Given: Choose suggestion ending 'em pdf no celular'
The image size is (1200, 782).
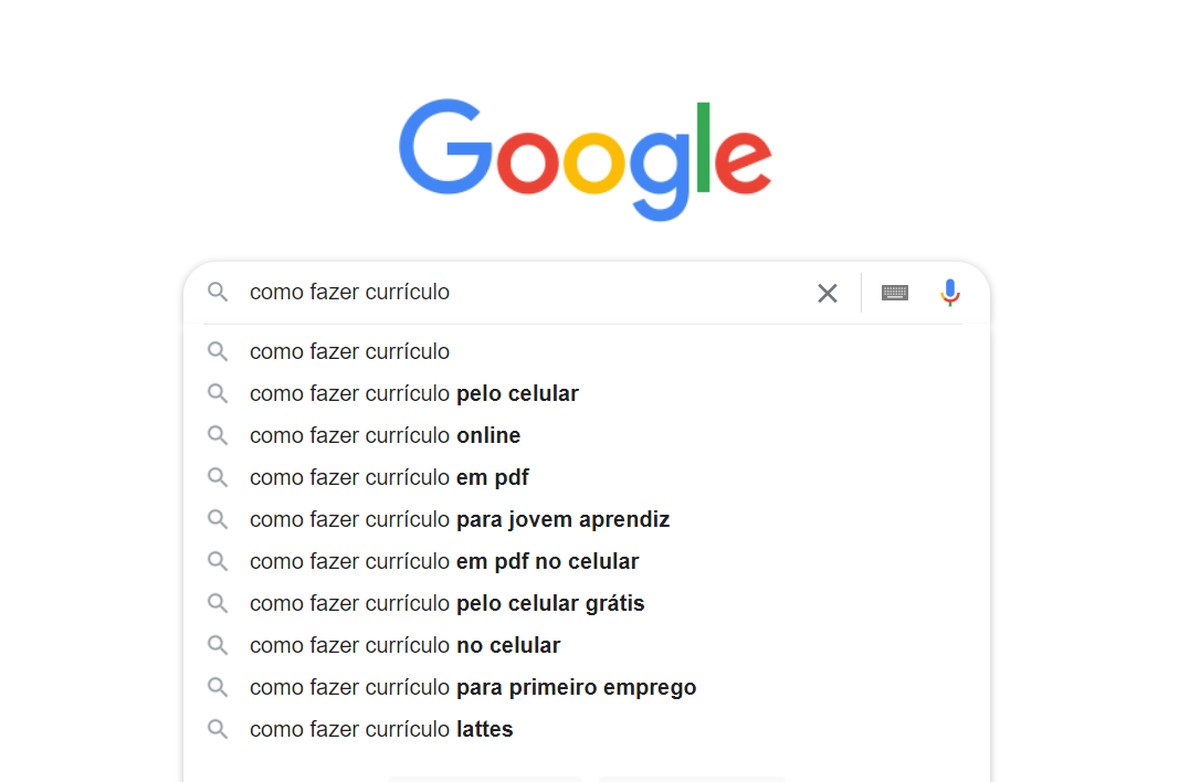Looking at the screenshot, I should pyautogui.click(x=444, y=562).
